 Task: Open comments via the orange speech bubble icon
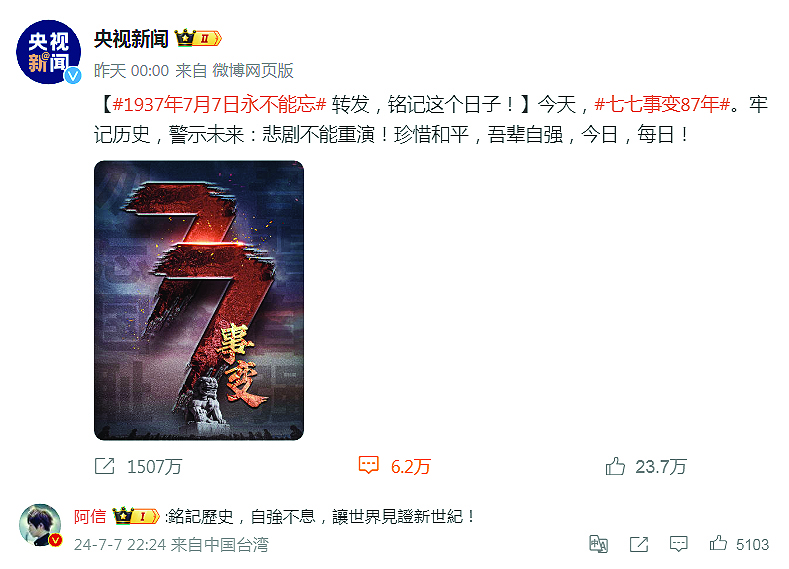coord(368,465)
